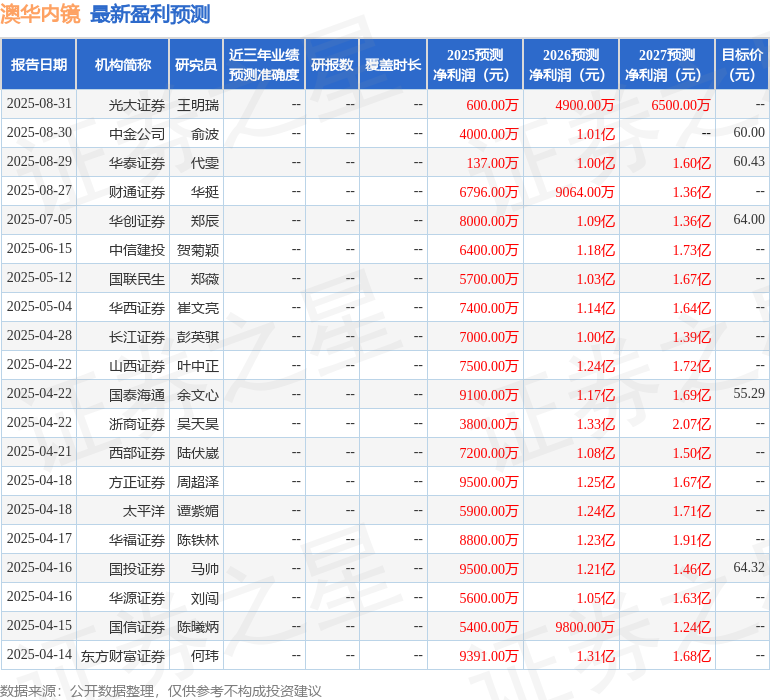Viewport: 770px width, 700px height.
Task: Click target price 55.29
Action: click(x=749, y=393)
